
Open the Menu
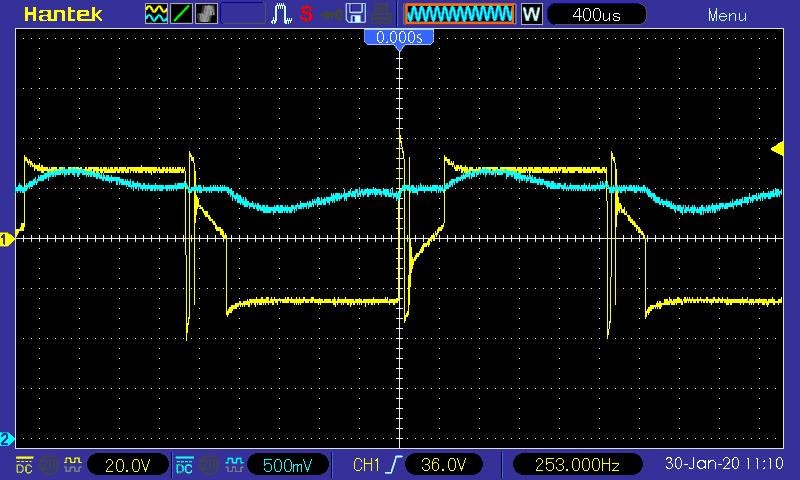click(727, 15)
